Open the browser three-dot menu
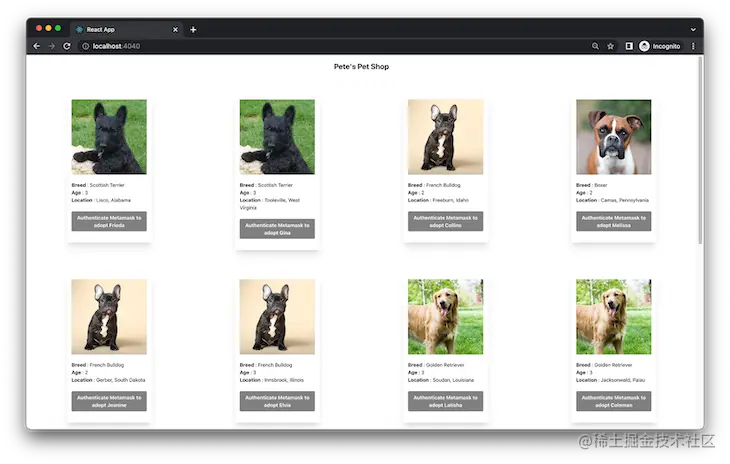This screenshot has width=730, height=464. coord(693,46)
